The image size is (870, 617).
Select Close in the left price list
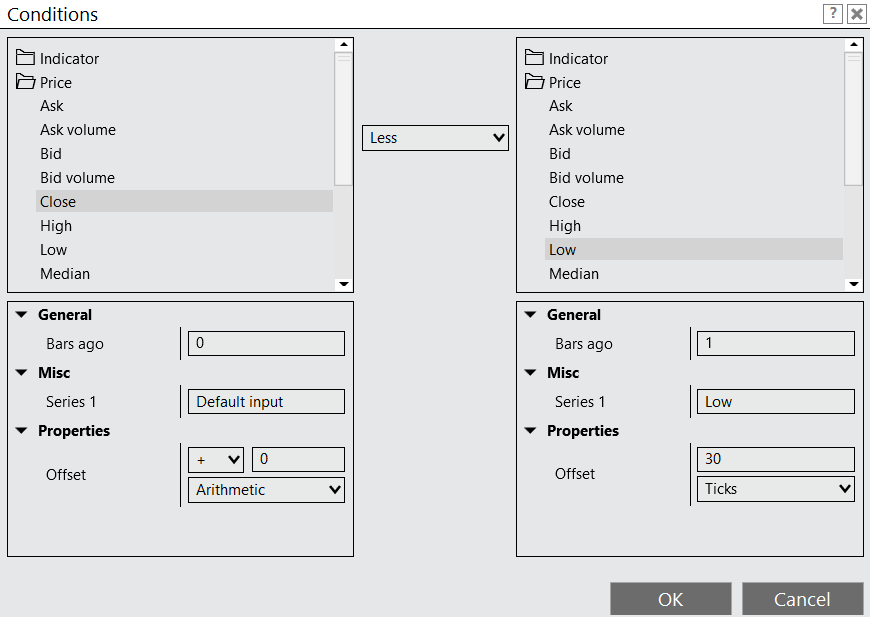[x=184, y=201]
